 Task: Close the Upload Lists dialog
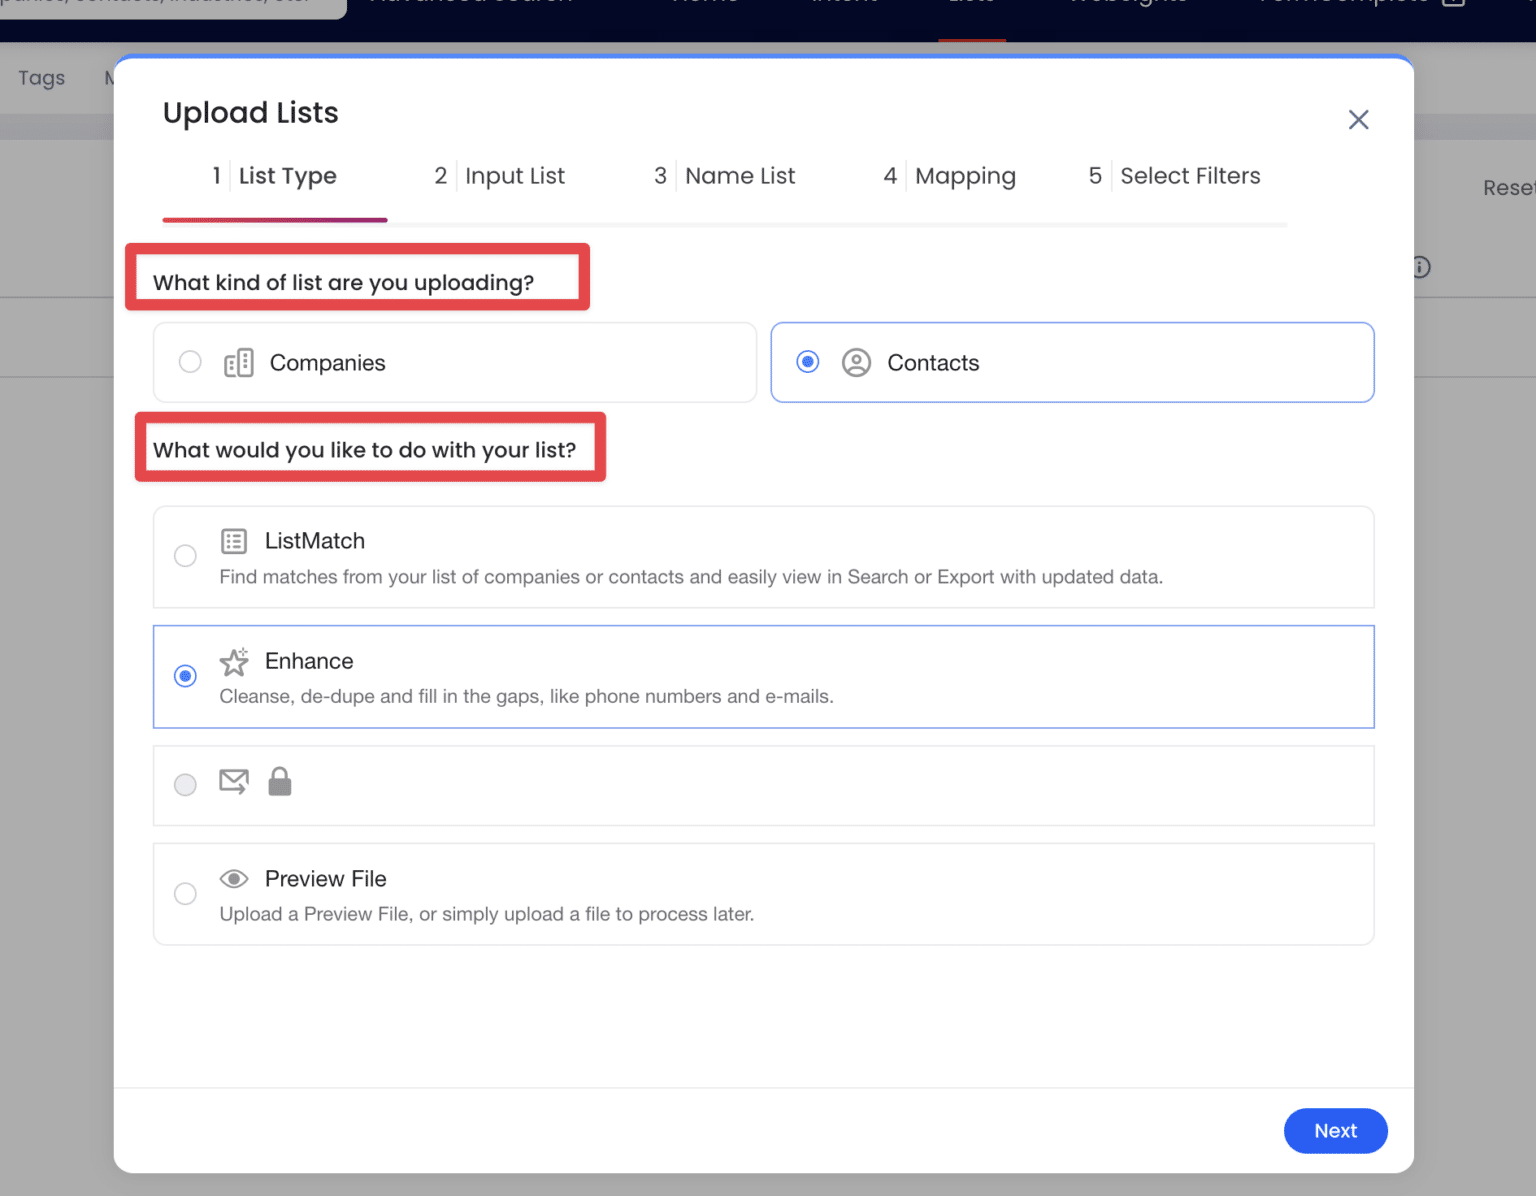pos(1358,119)
